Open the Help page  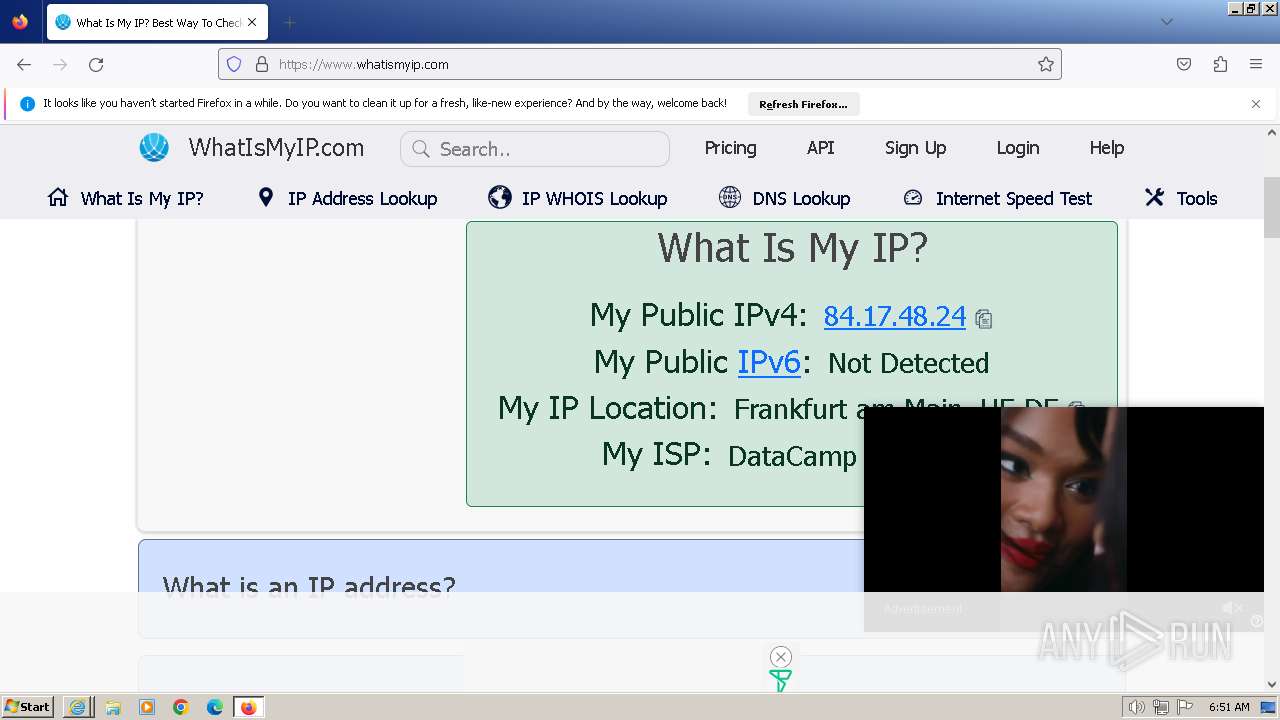tap(1106, 148)
